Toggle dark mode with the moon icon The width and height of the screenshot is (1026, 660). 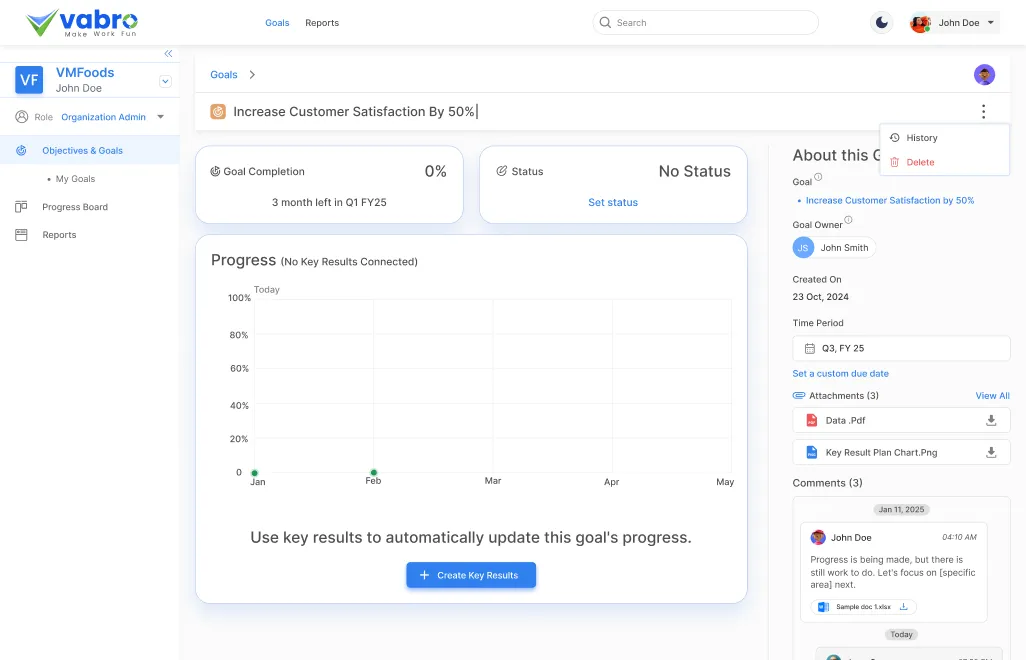881,23
